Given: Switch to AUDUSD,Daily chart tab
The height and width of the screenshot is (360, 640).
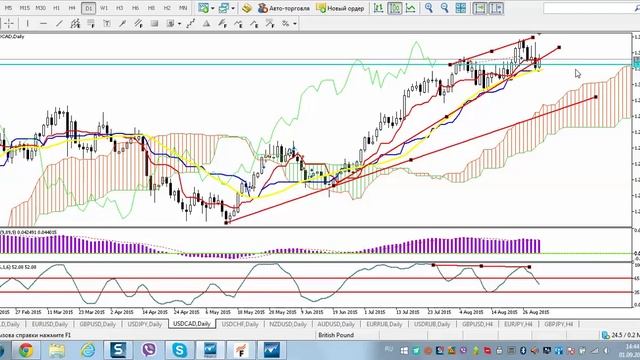Looking at the screenshot, I should click(x=336, y=324).
